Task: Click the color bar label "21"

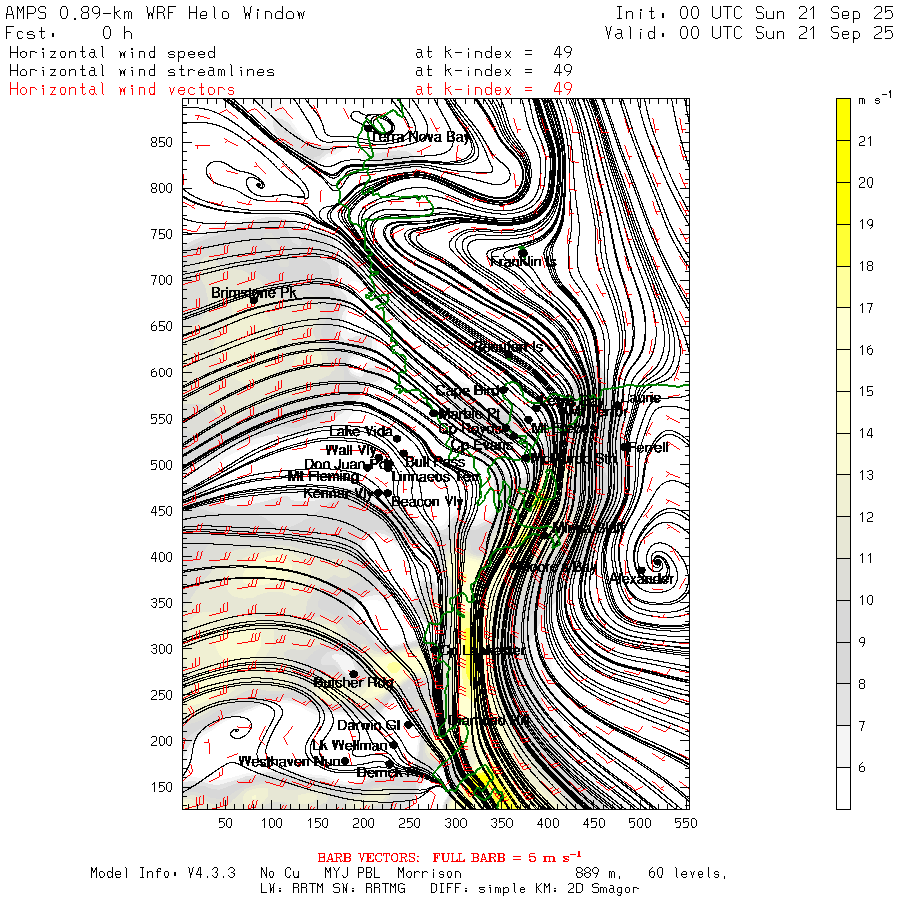Action: tap(866, 141)
